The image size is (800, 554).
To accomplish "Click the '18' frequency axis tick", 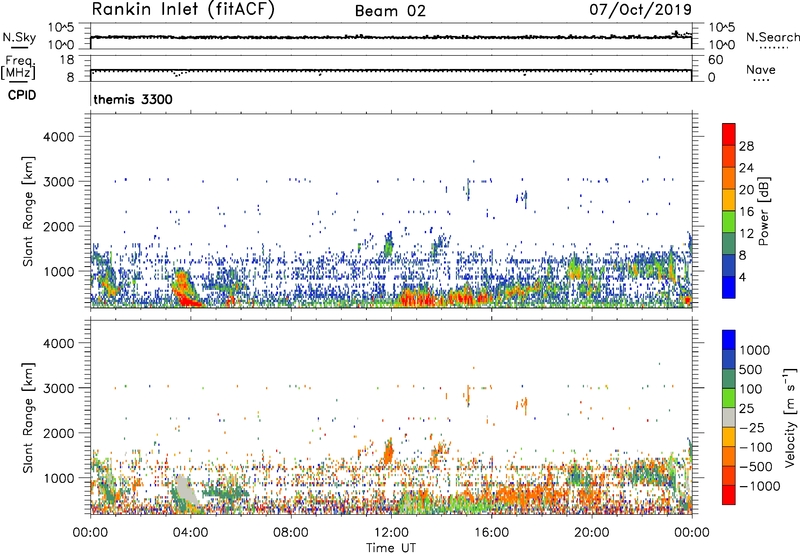I will (67, 60).
